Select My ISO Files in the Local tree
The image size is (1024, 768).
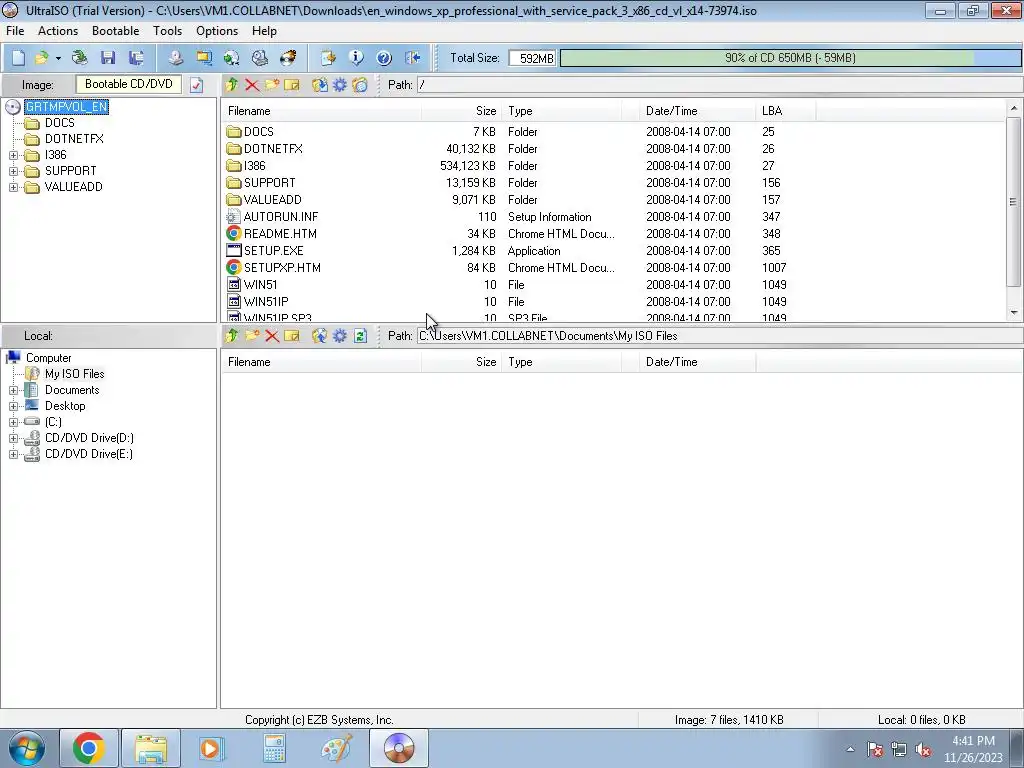(x=74, y=374)
